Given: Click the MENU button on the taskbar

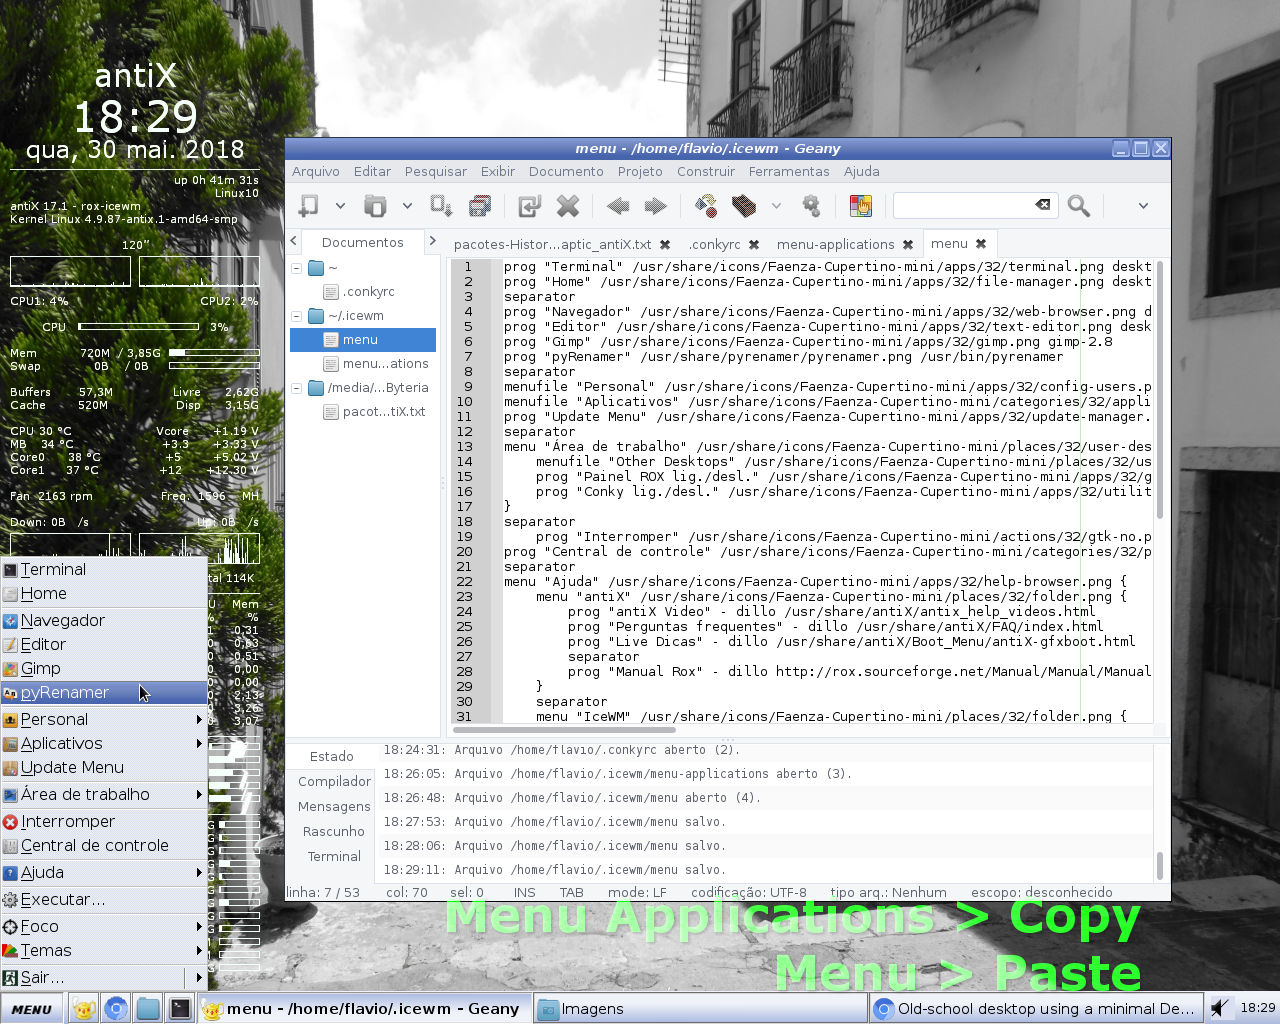Looking at the screenshot, I should (x=31, y=1008).
